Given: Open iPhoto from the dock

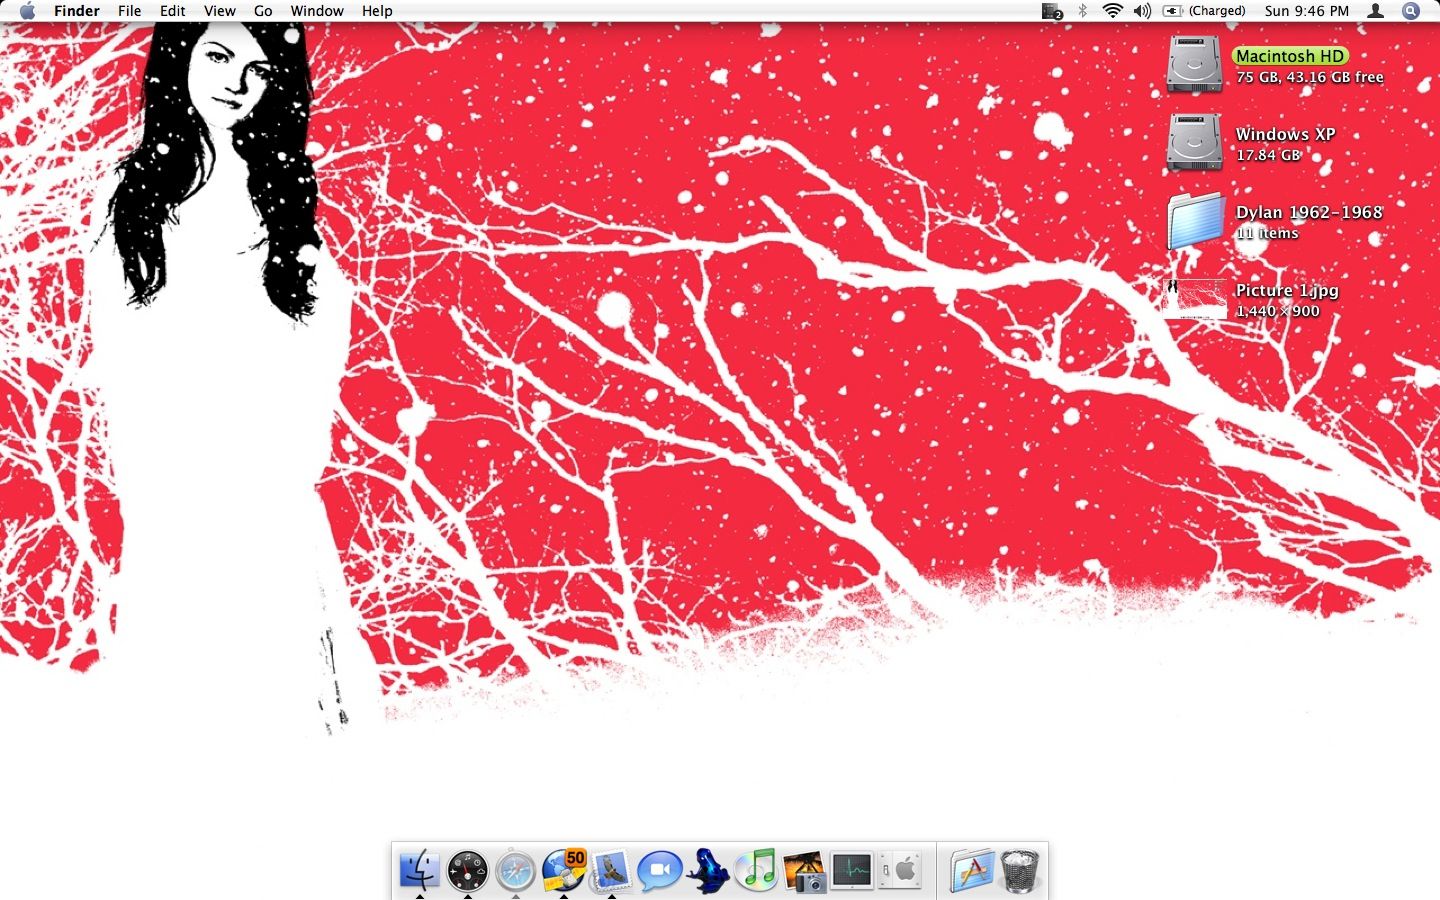Looking at the screenshot, I should pyautogui.click(x=804, y=871).
